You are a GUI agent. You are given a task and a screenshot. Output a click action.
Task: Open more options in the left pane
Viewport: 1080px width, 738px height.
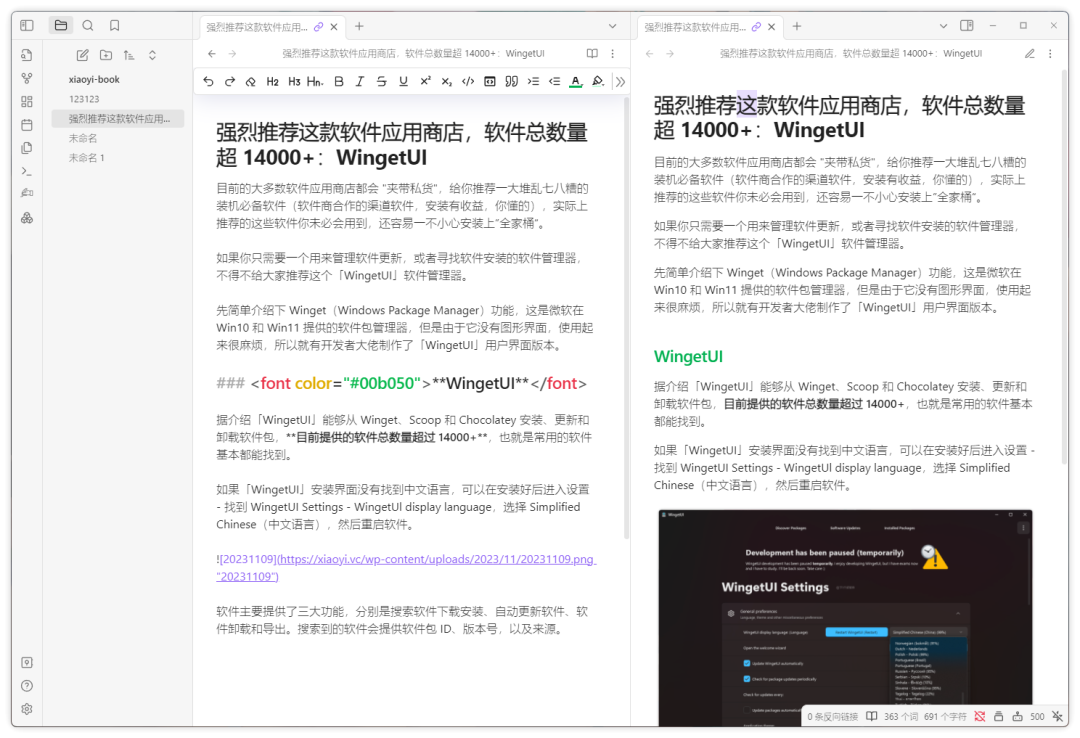point(612,53)
